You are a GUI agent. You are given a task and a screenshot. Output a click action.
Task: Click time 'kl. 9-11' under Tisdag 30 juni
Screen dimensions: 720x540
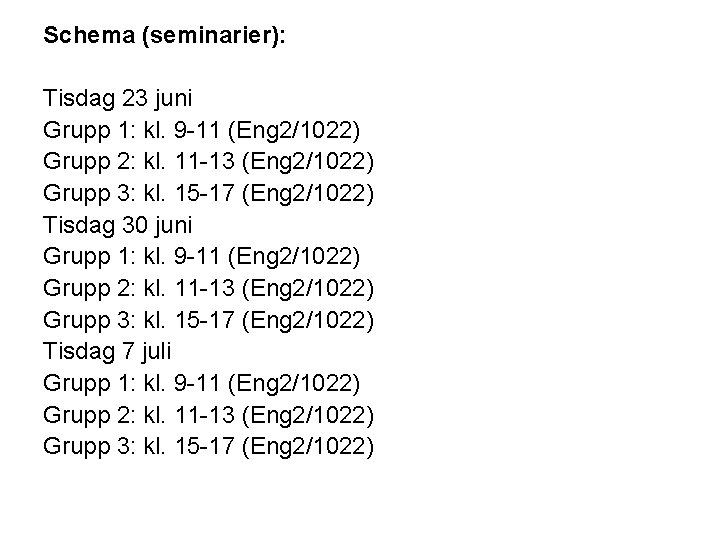[182, 256]
